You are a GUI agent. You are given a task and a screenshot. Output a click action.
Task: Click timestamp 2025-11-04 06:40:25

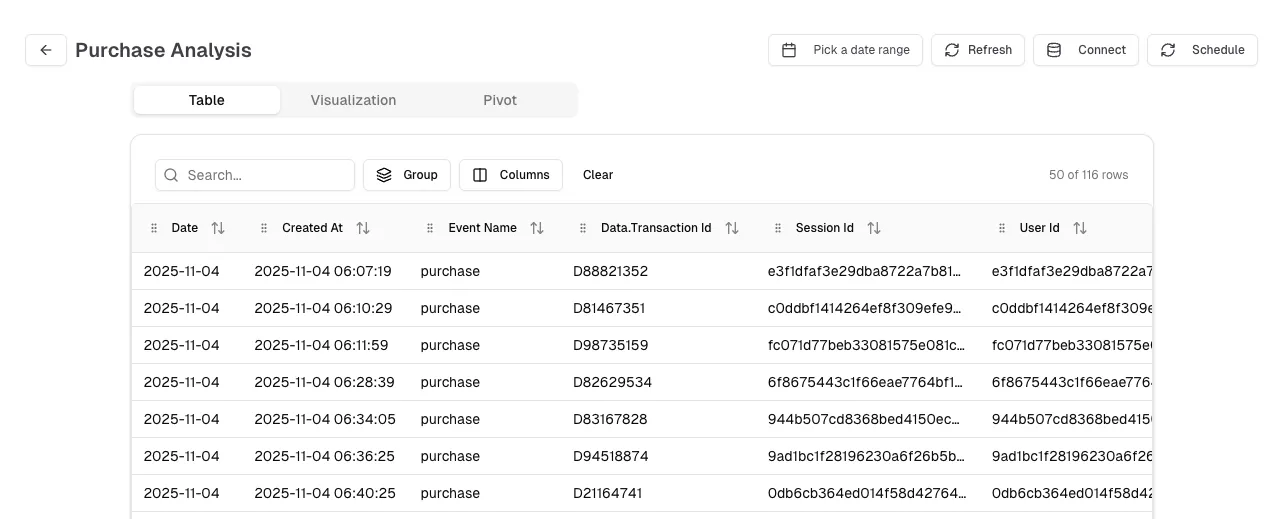point(324,493)
